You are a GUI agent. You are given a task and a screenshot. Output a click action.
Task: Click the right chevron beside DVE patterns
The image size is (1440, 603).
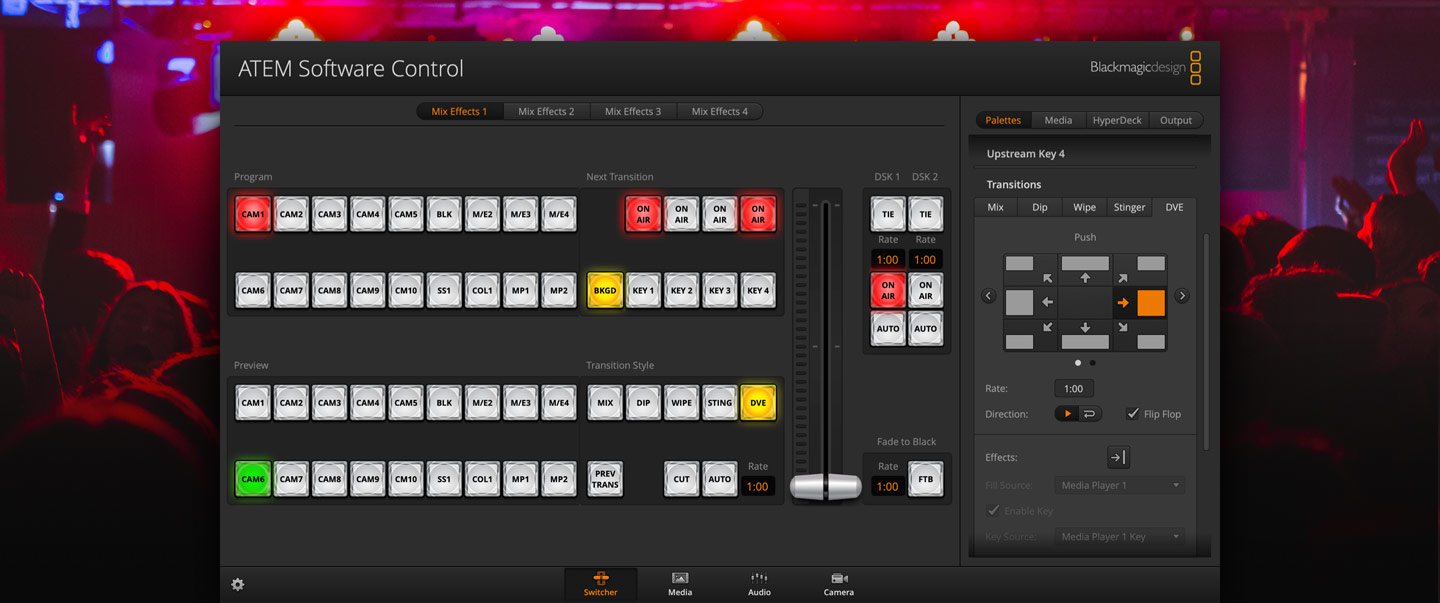pyautogui.click(x=1181, y=295)
